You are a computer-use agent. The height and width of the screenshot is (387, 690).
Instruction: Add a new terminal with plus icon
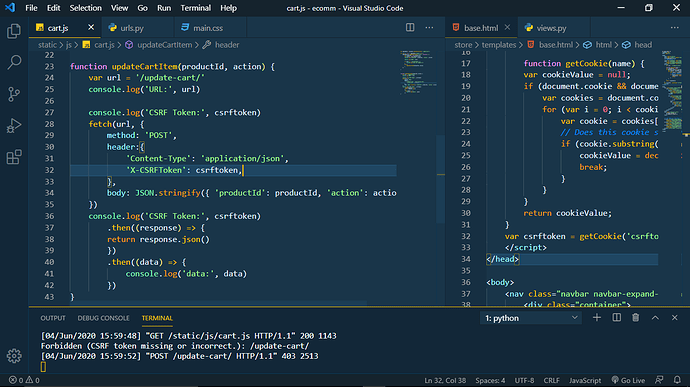[597, 317]
